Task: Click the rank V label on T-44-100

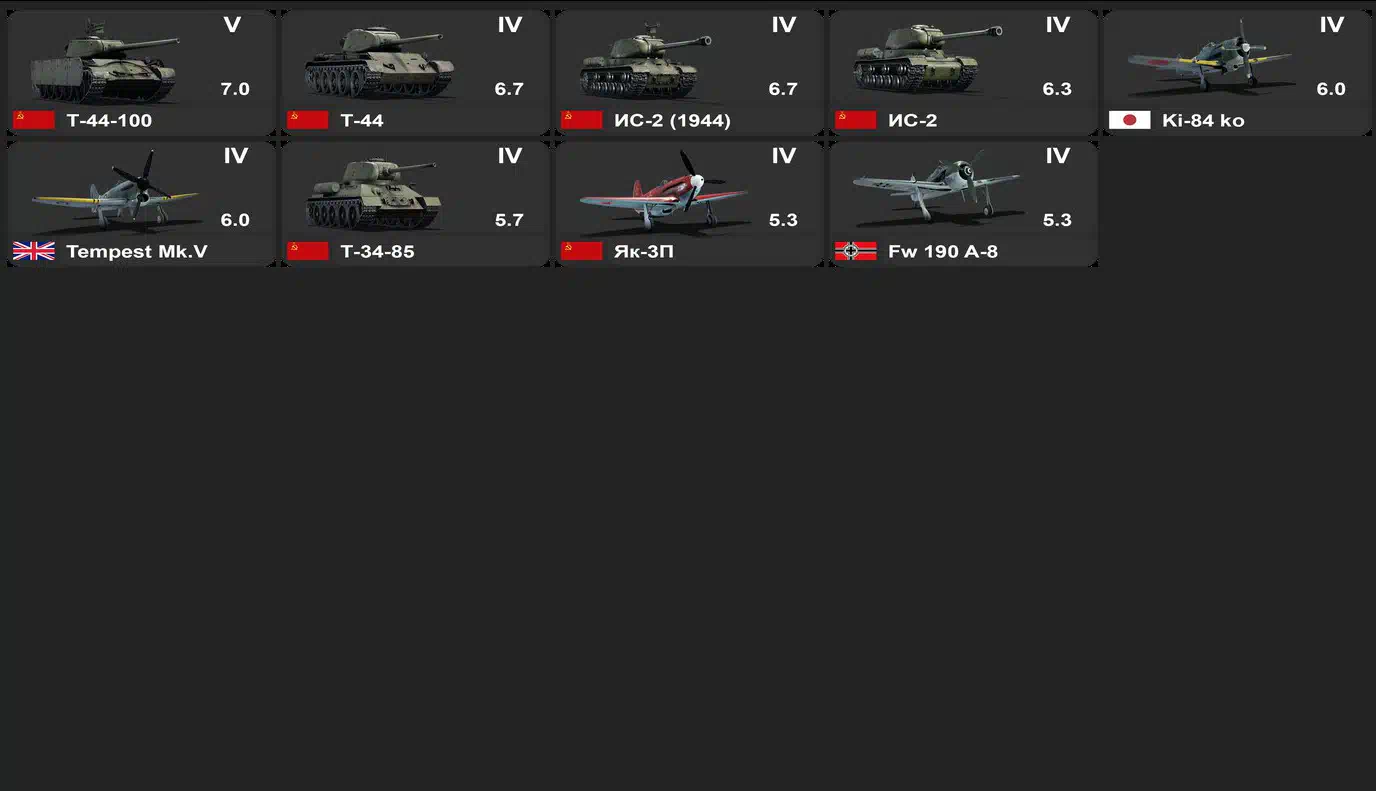Action: (x=232, y=25)
